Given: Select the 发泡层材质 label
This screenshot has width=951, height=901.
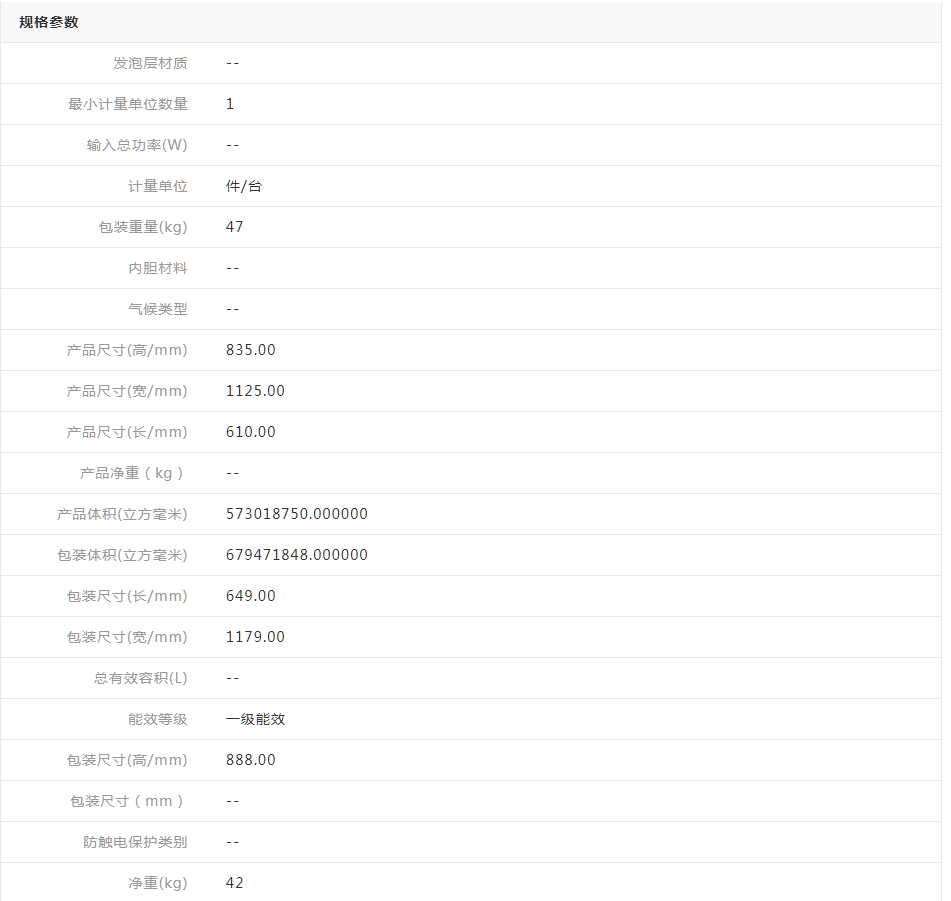Looking at the screenshot, I should [150, 63].
